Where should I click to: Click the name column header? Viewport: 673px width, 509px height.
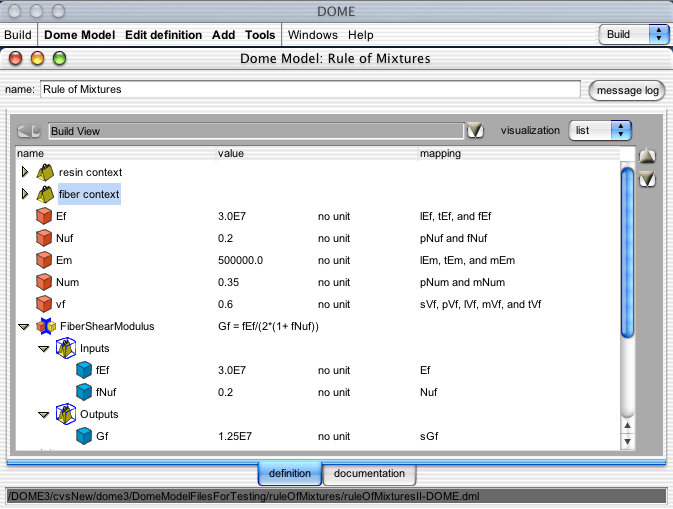(x=116, y=153)
